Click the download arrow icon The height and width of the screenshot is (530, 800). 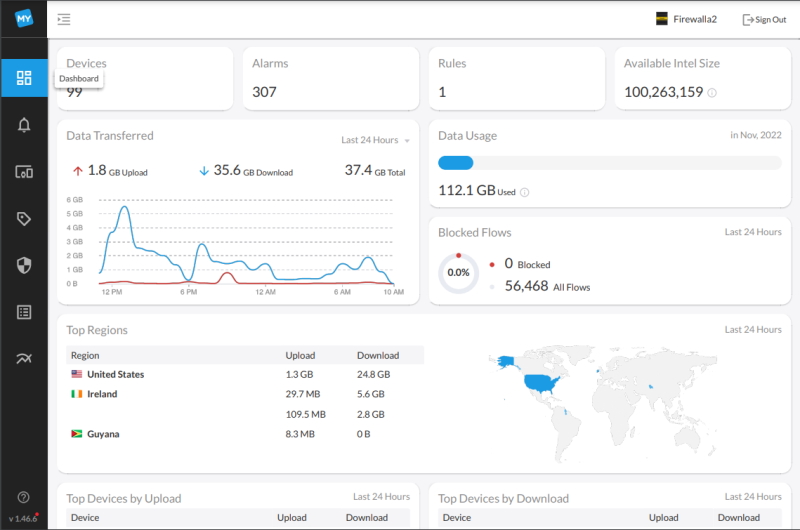(204, 171)
